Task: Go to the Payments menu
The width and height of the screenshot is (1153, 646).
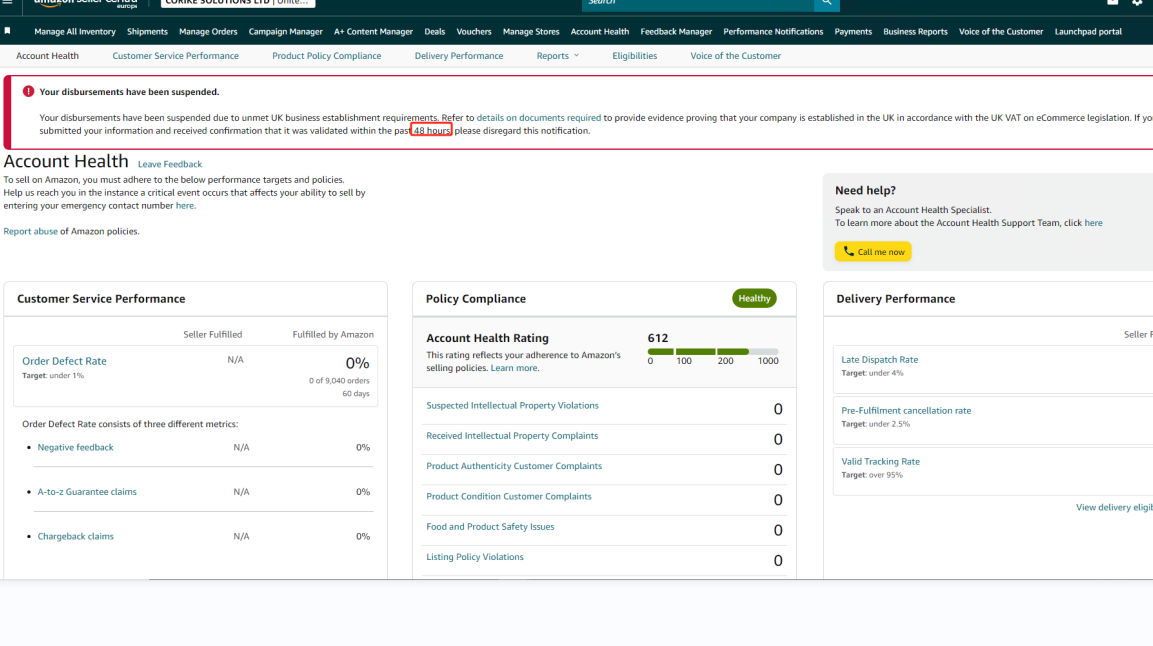Action: pyautogui.click(x=853, y=32)
